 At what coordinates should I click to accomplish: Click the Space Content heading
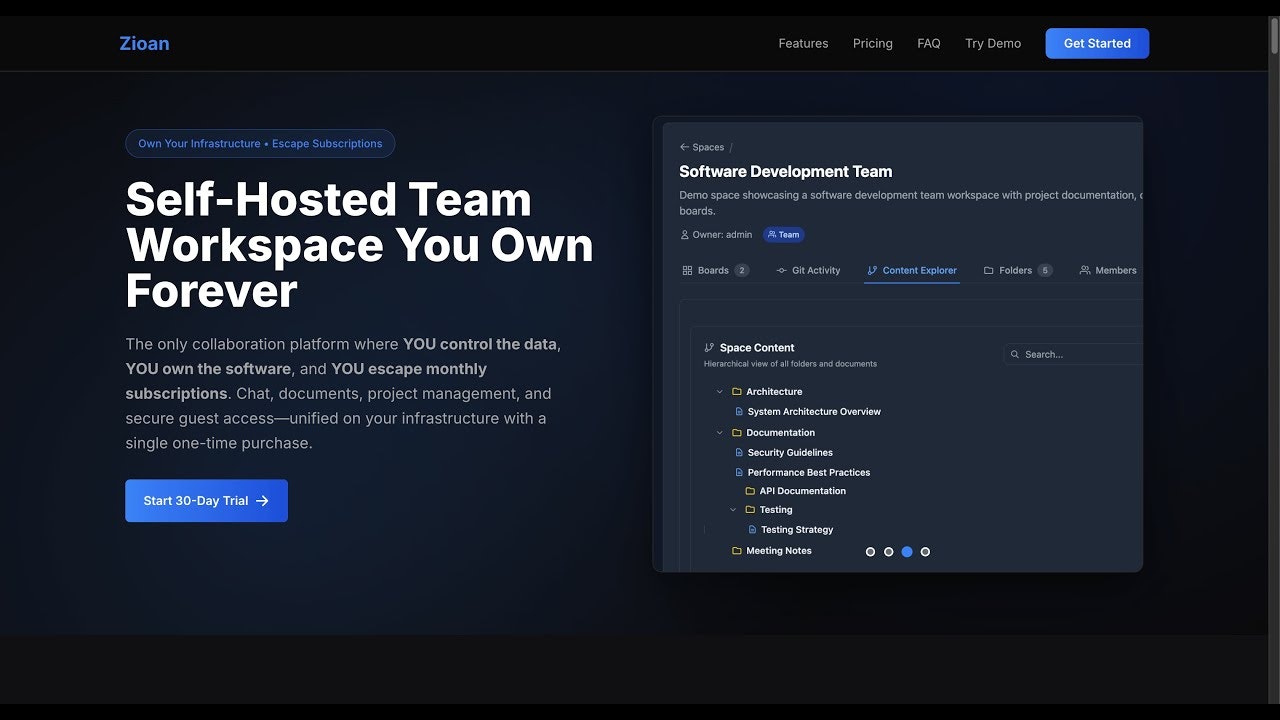point(757,348)
